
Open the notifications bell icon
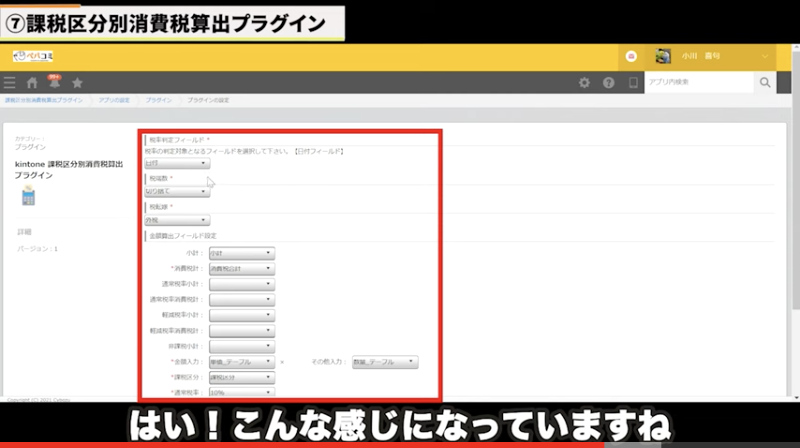click(x=54, y=82)
